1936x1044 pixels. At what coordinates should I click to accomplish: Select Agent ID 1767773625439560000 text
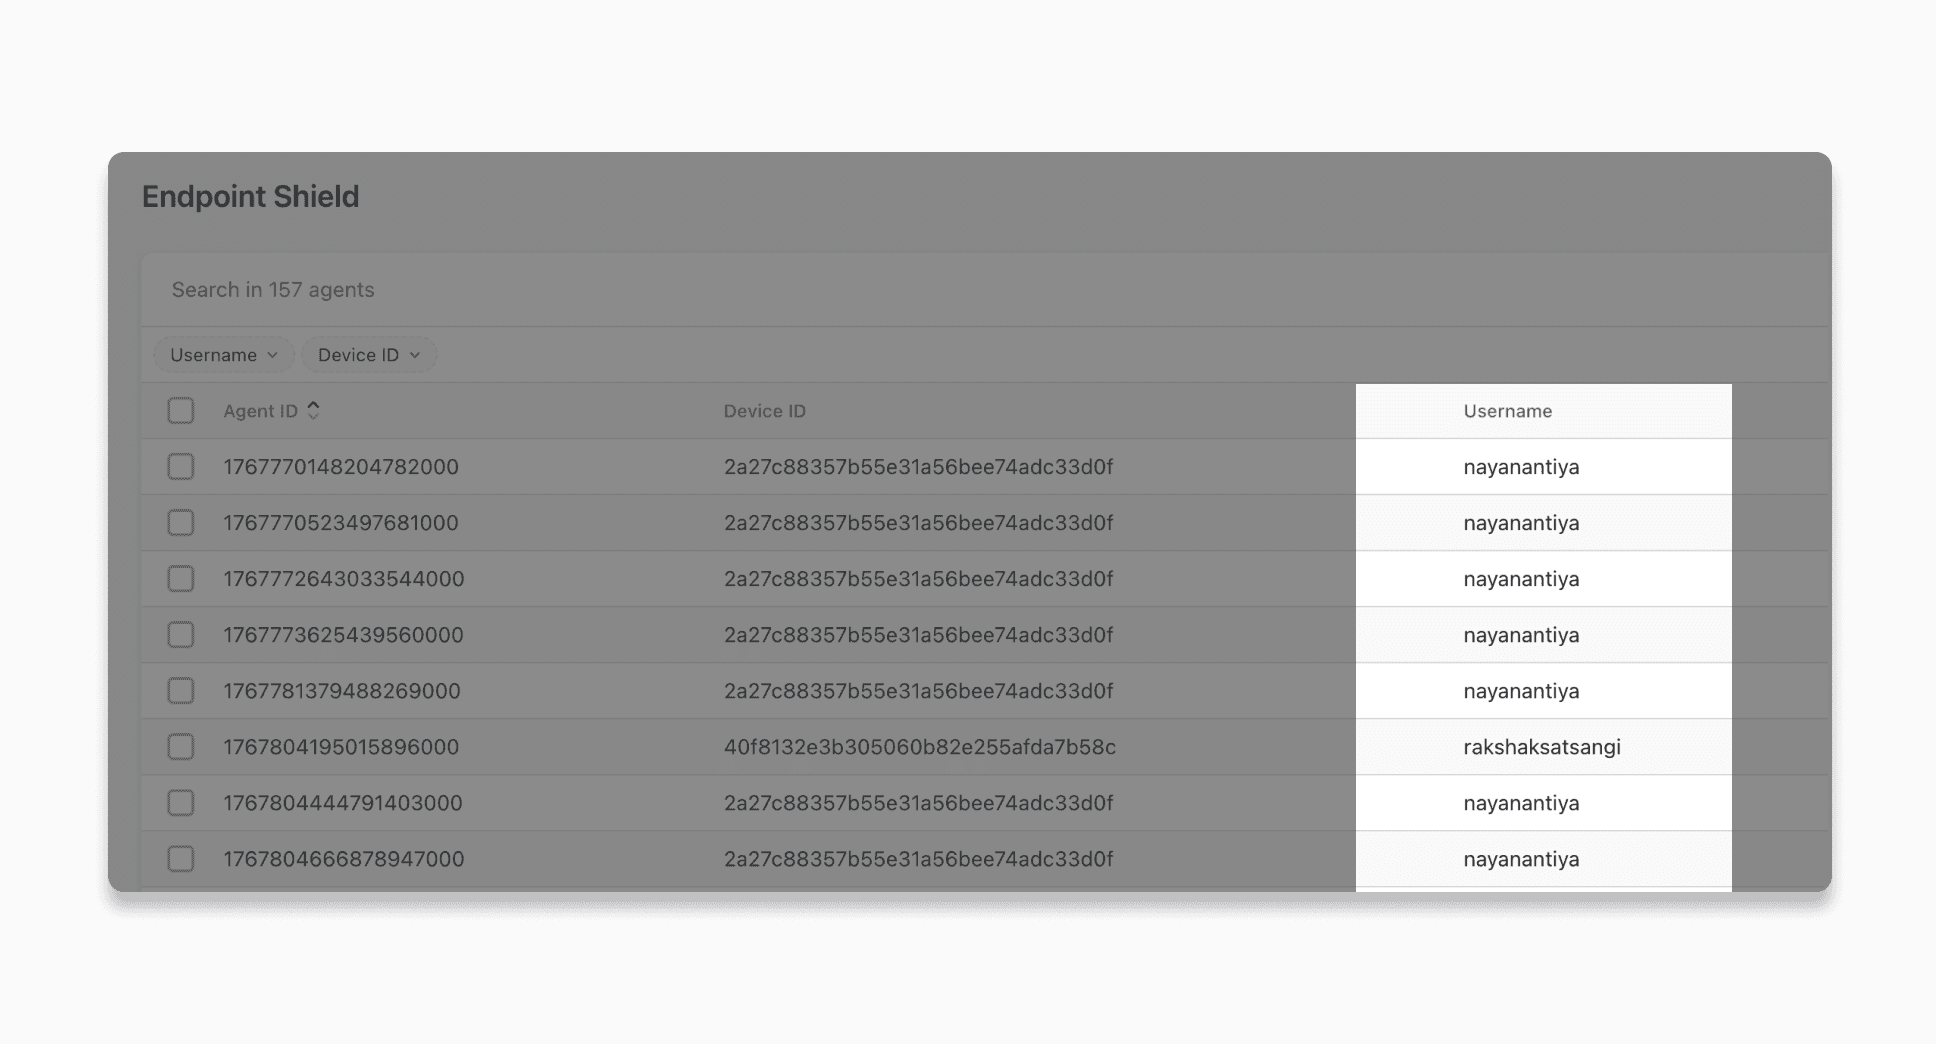coord(343,635)
